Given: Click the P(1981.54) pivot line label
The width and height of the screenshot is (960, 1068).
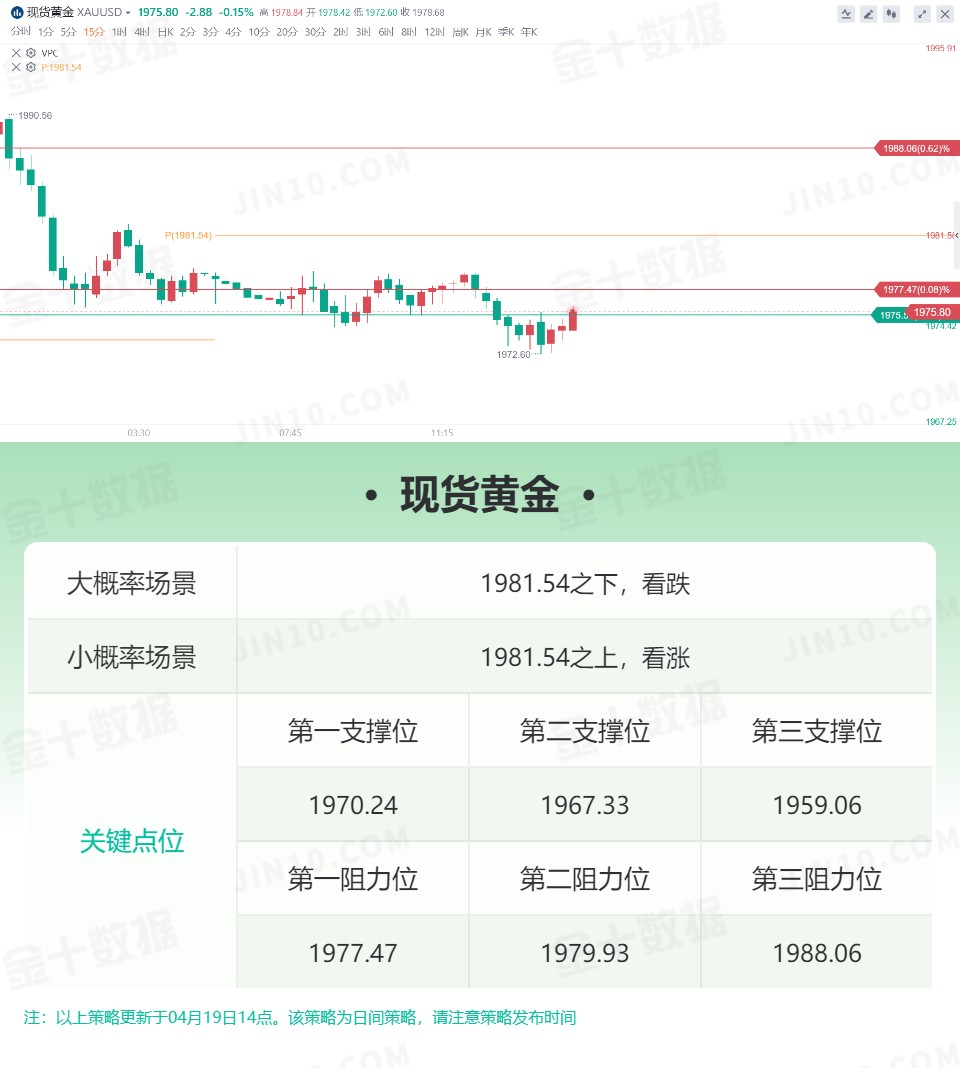Looking at the screenshot, I should [x=188, y=235].
